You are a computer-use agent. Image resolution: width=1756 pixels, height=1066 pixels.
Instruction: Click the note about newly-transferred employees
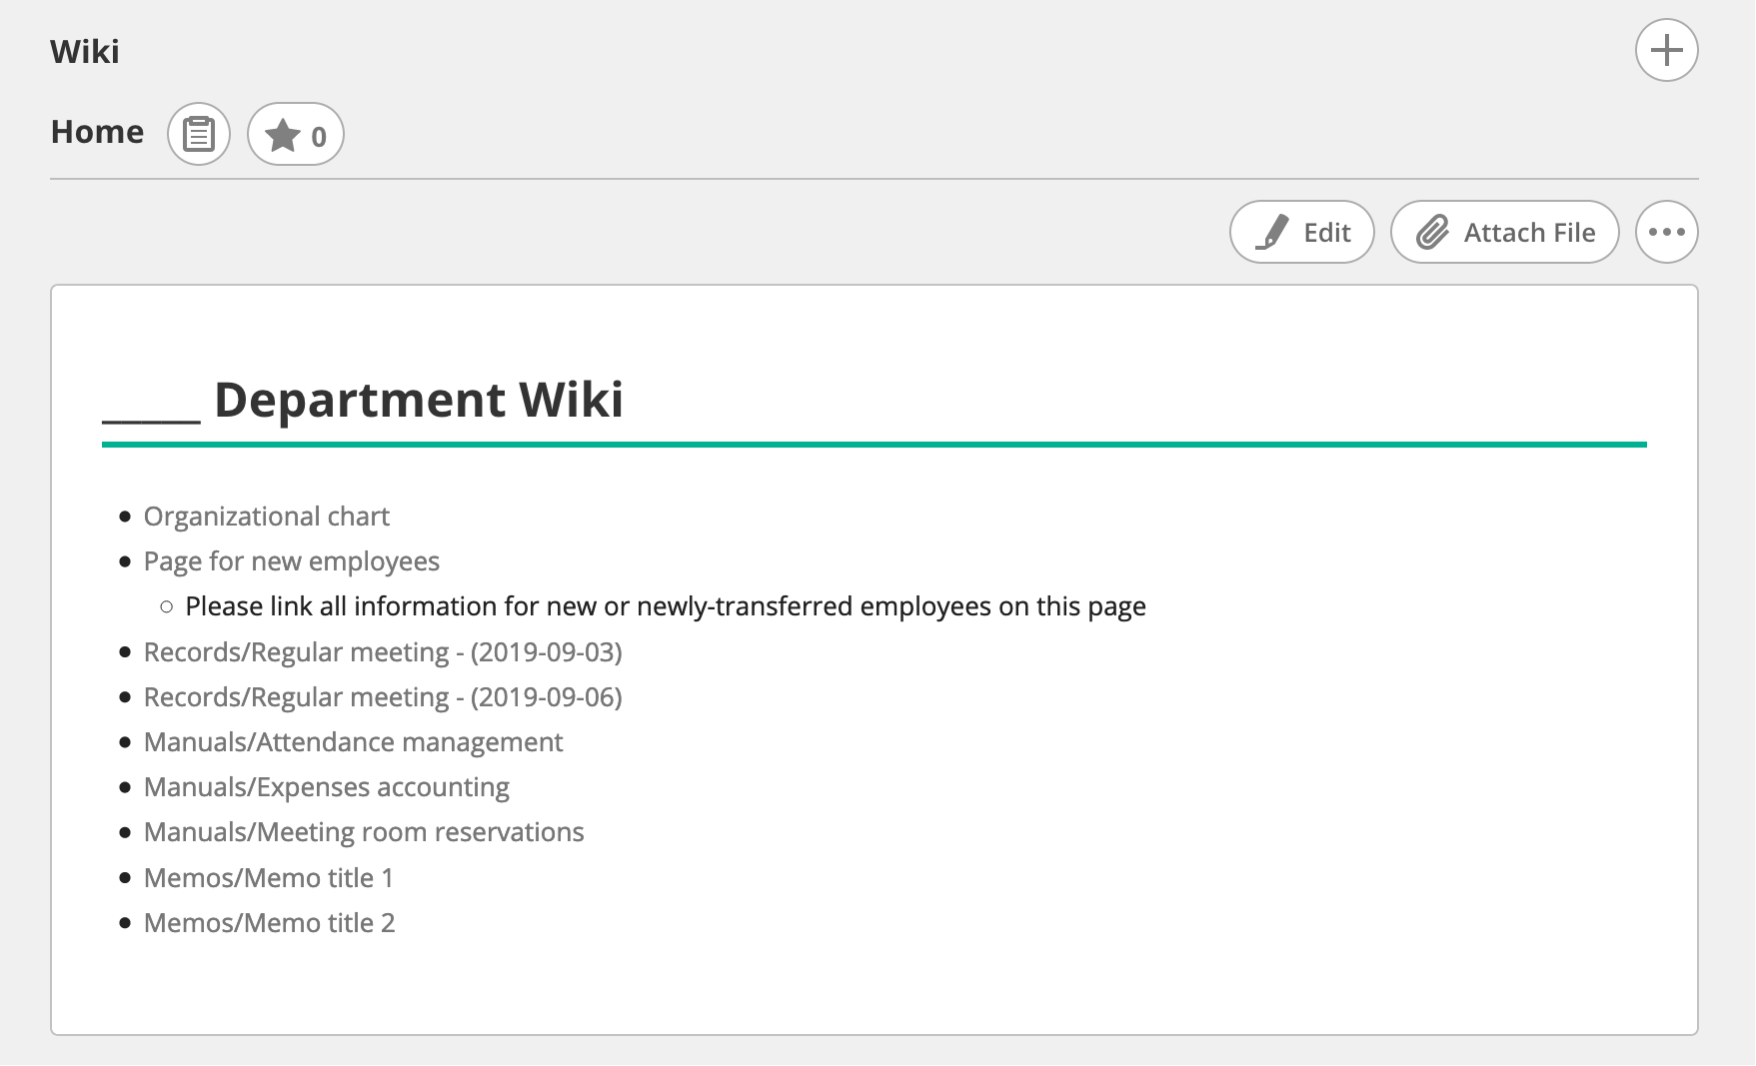tap(665, 607)
